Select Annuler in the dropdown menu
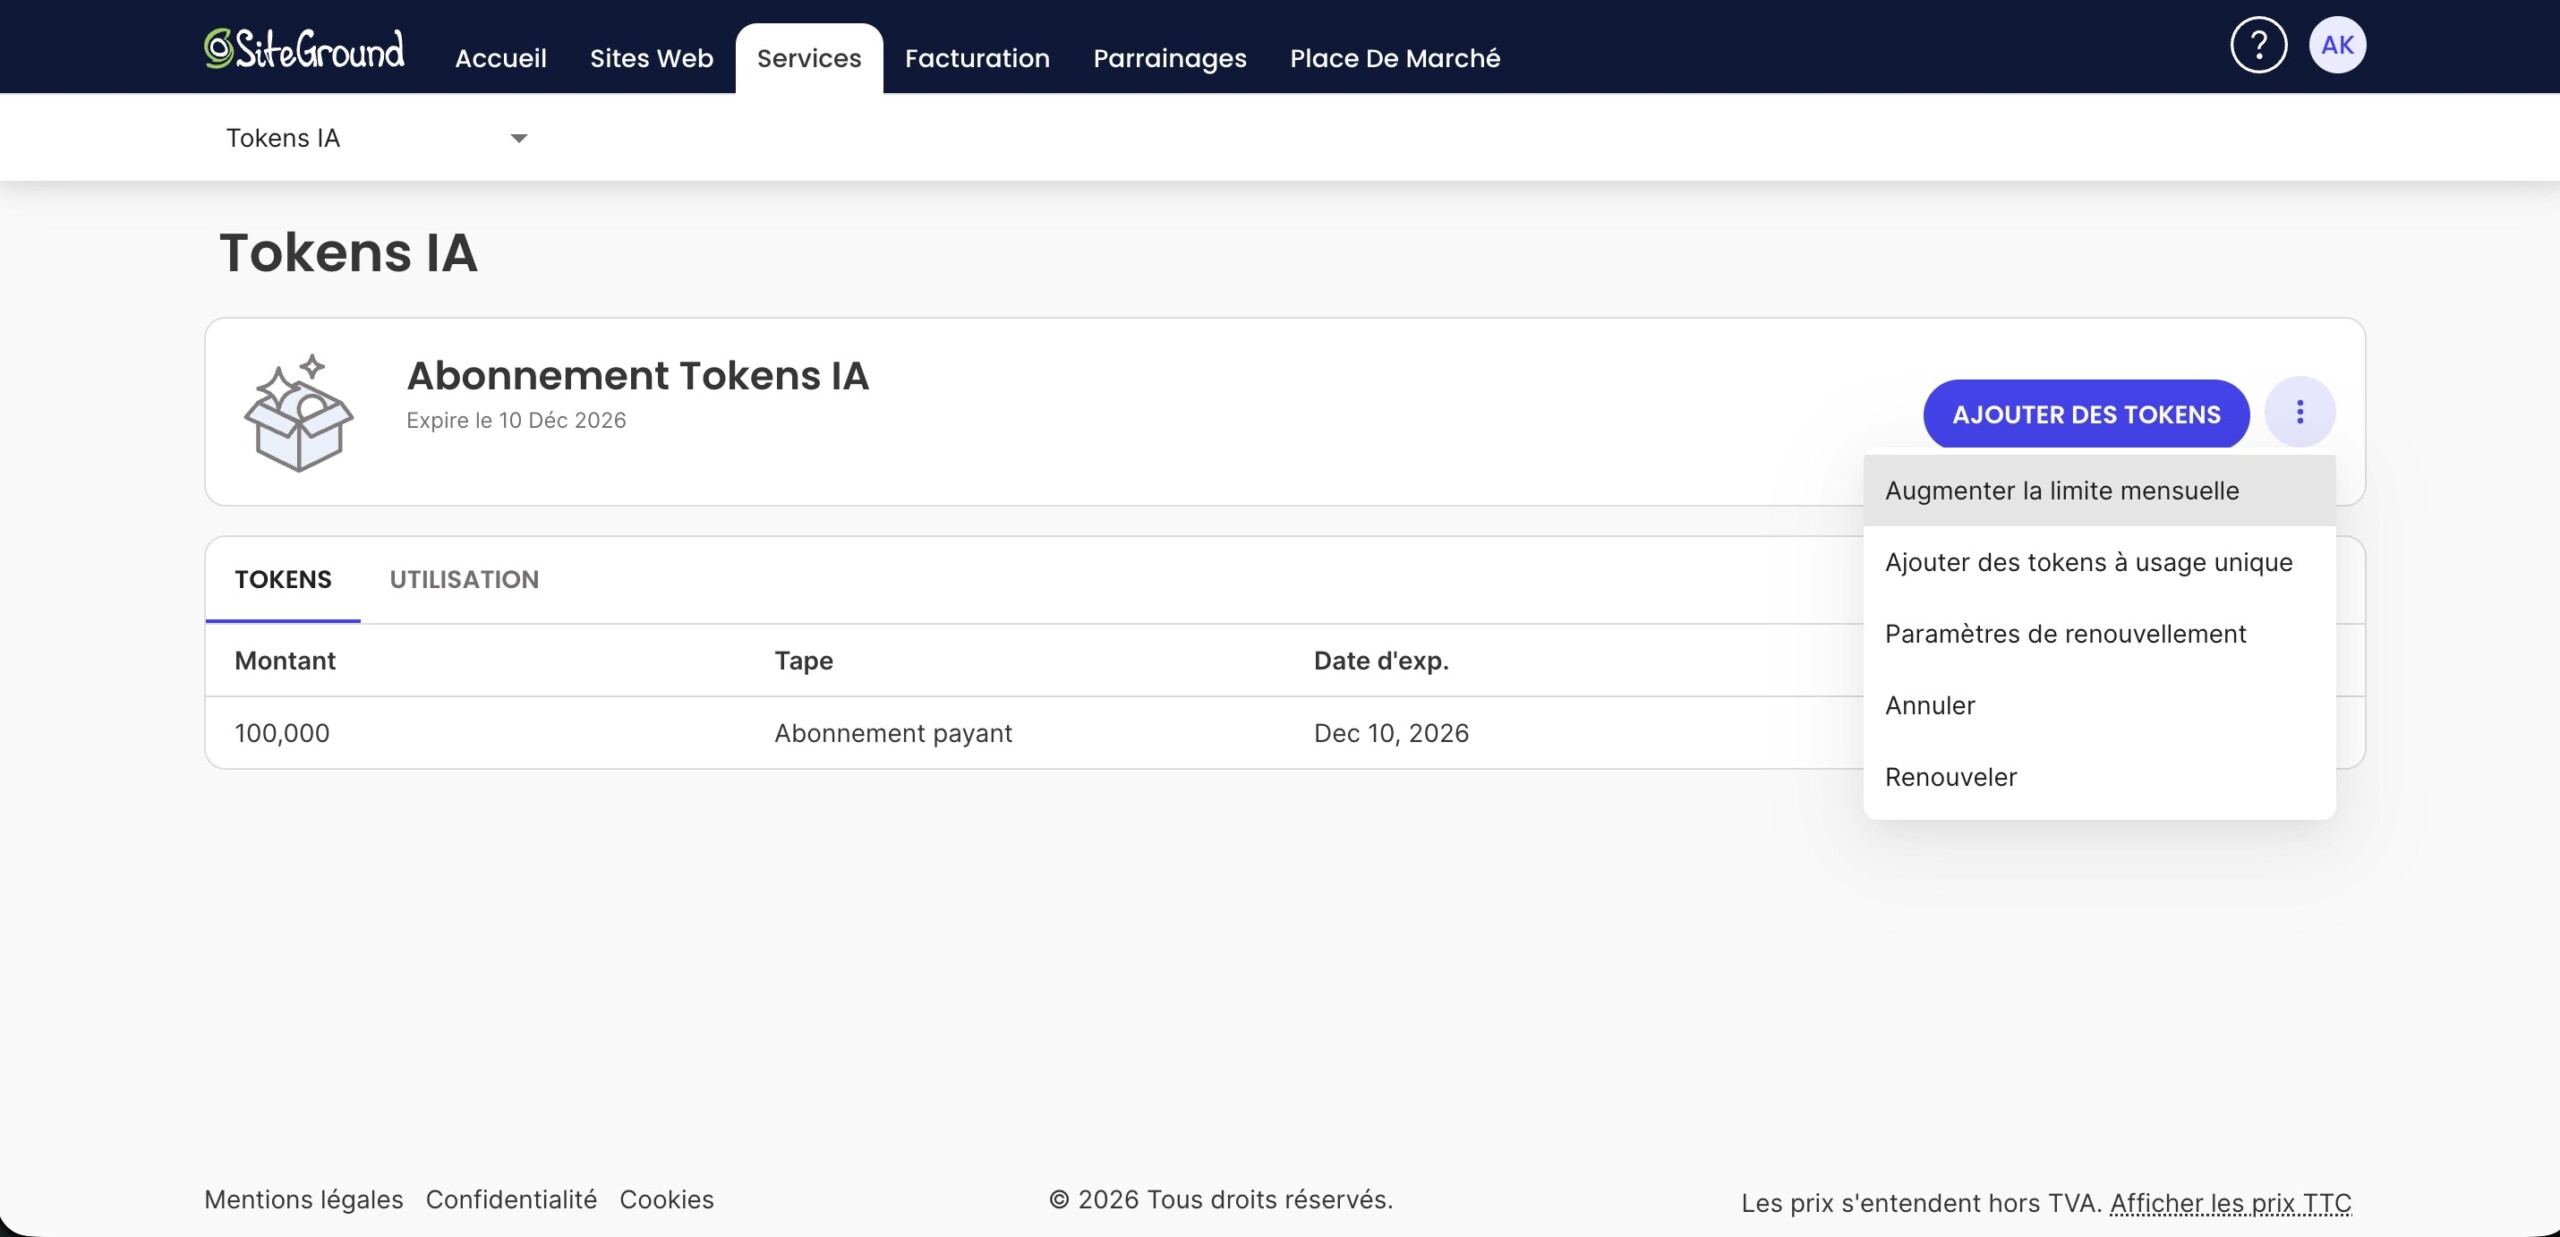The width and height of the screenshot is (2560, 1237). click(x=2099, y=705)
